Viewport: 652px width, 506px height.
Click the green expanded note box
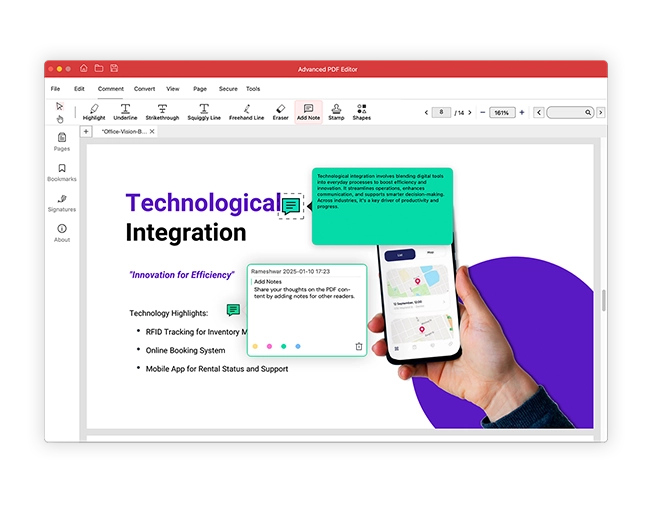pos(382,206)
